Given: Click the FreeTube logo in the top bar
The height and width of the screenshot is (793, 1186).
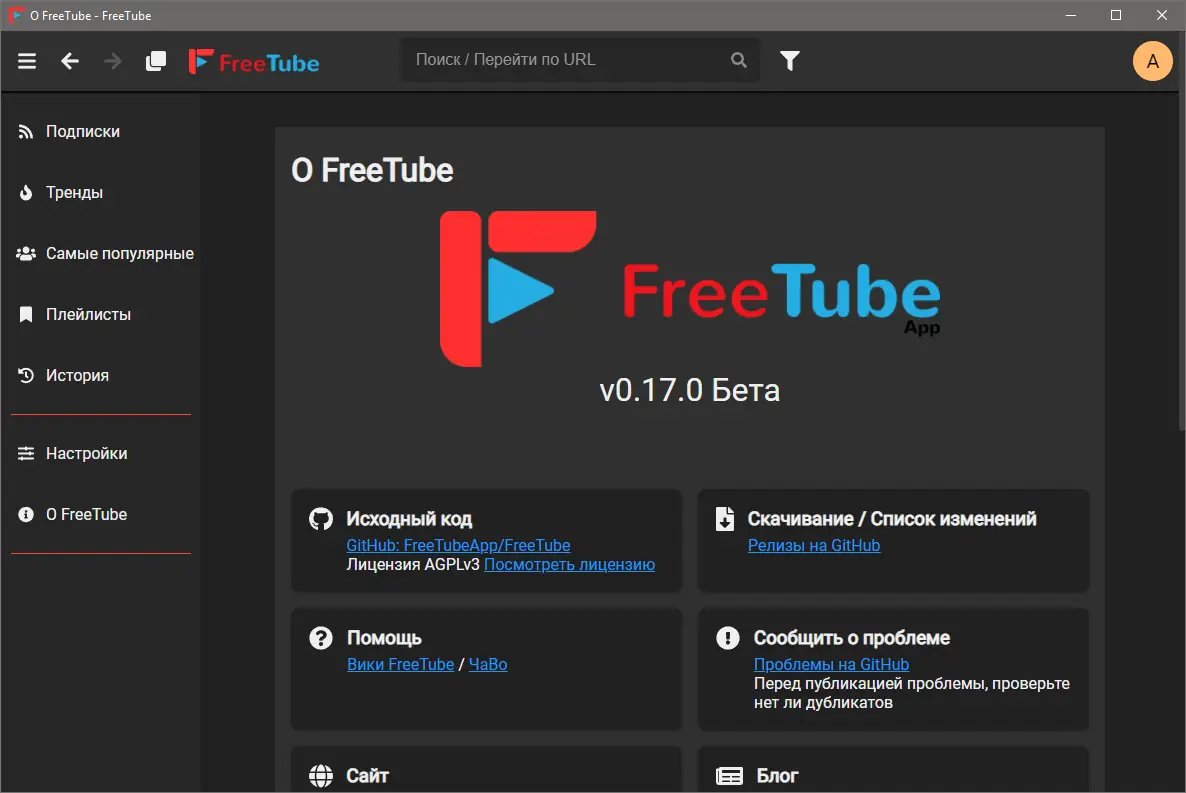Looking at the screenshot, I should pos(254,62).
